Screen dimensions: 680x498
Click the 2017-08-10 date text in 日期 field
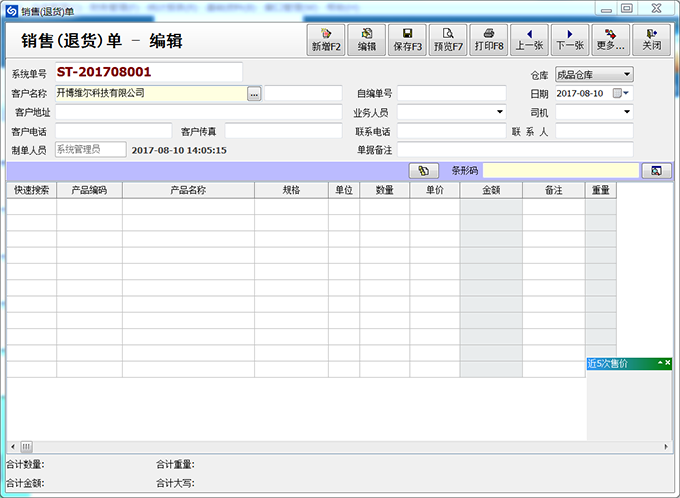pyautogui.click(x=580, y=93)
